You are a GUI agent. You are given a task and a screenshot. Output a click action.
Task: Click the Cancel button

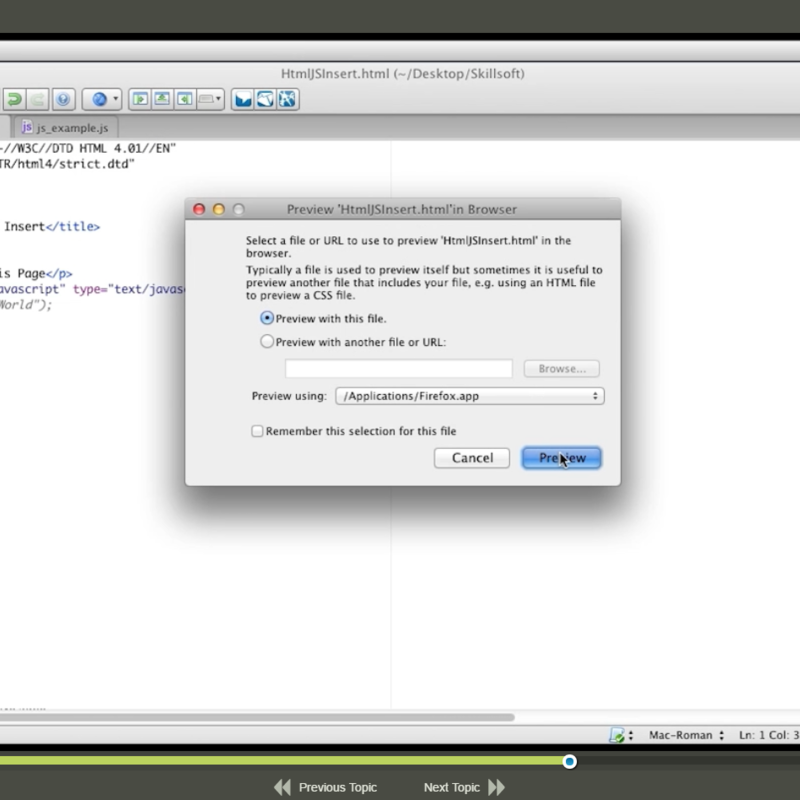(472, 458)
